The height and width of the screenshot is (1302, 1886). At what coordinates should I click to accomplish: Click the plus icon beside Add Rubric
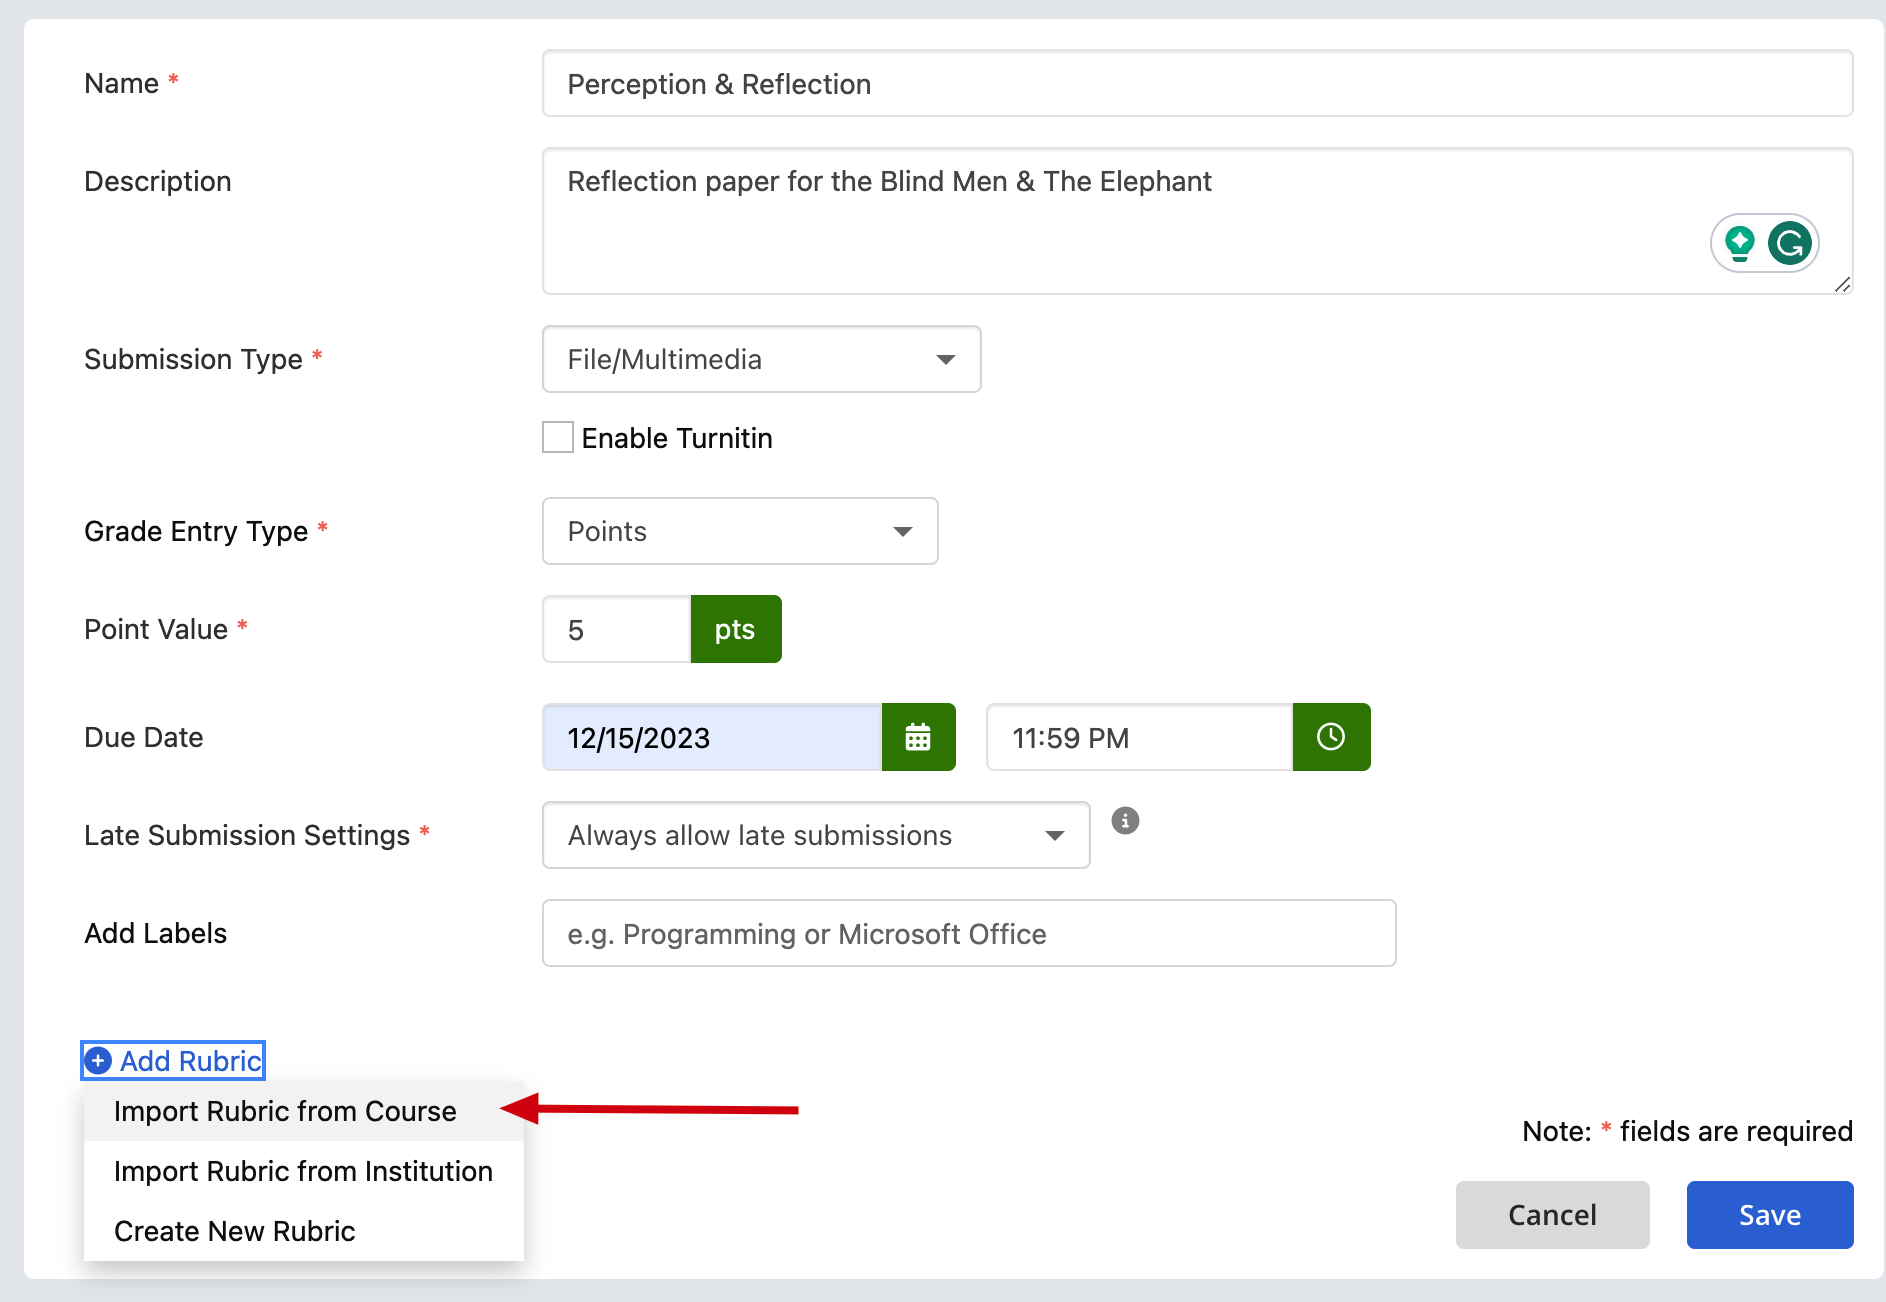point(98,1061)
